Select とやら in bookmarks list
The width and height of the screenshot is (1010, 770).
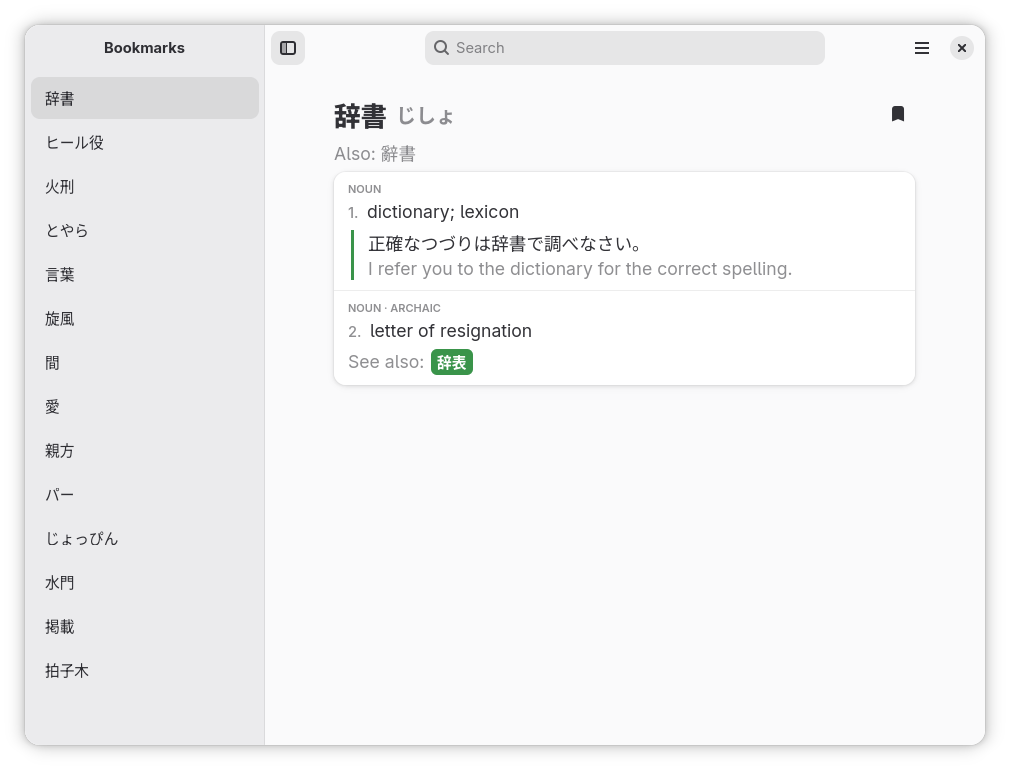[x=145, y=231]
